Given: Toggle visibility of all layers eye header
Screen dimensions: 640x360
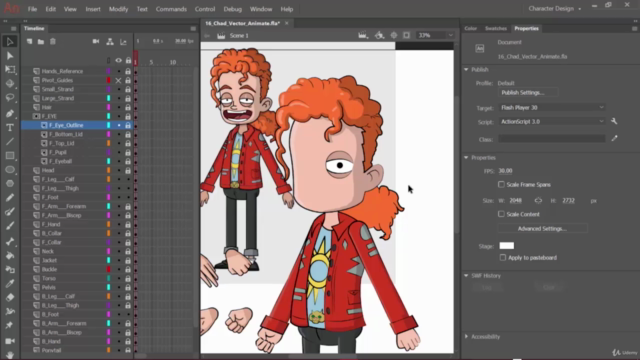Looking at the screenshot, I should pyautogui.click(x=118, y=60).
